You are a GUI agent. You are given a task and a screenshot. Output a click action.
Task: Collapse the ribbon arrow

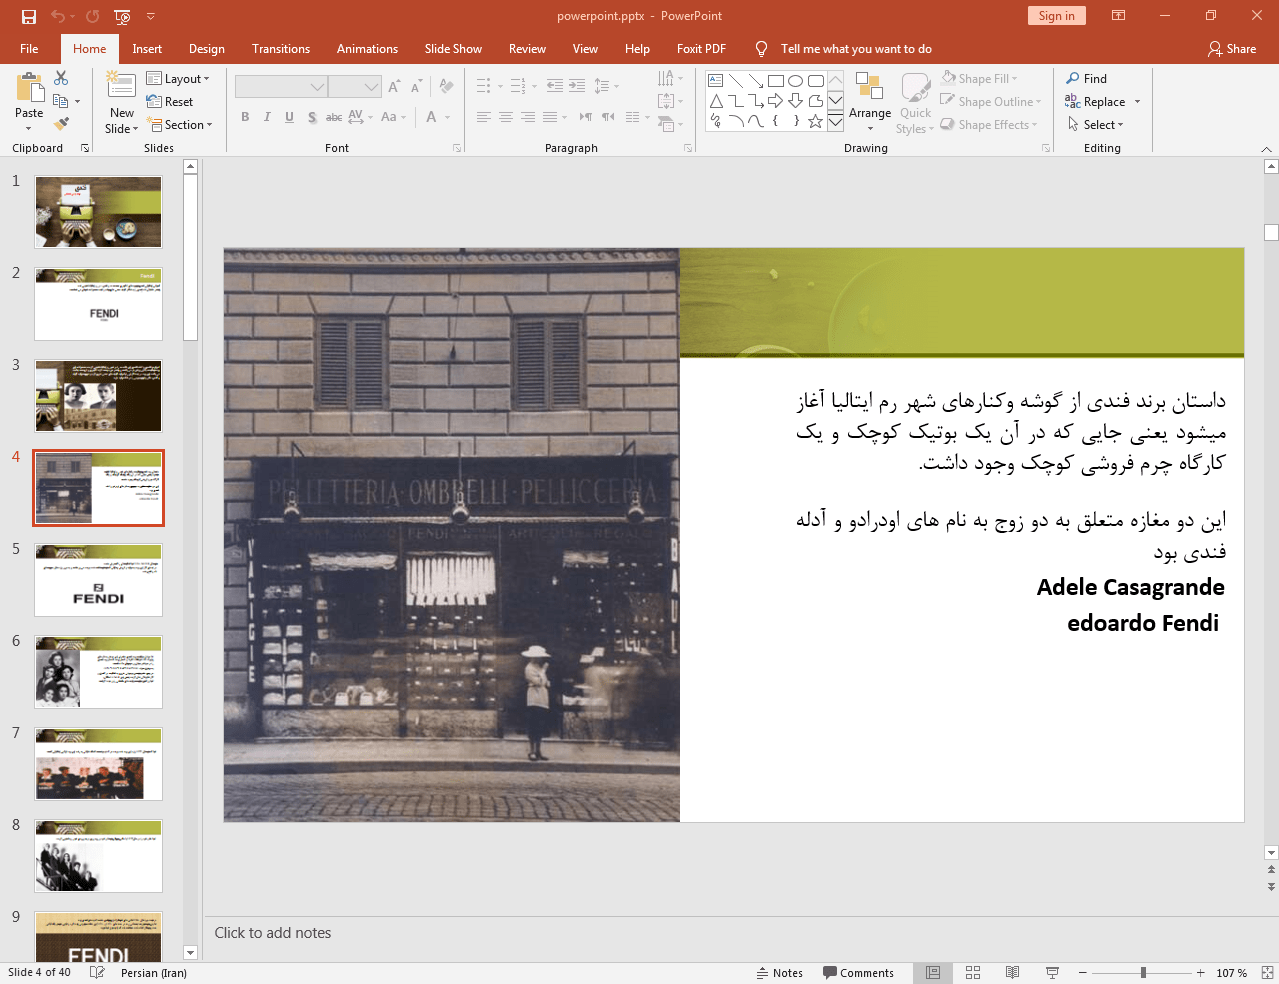1266,149
